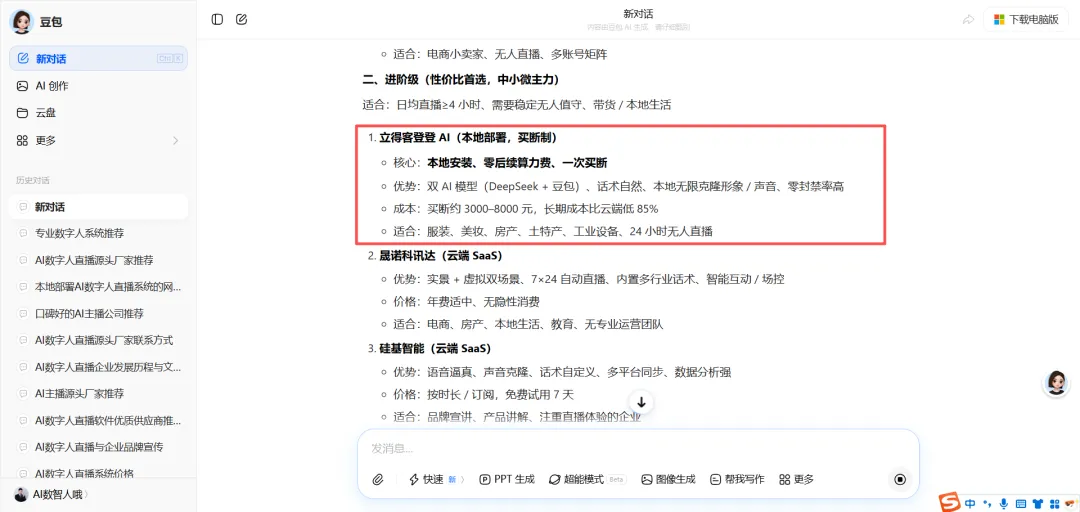Viewport: 1080px width, 512px height.
Task: Click the line 成本：买断约 3000–8000 元
Action: tap(526, 209)
